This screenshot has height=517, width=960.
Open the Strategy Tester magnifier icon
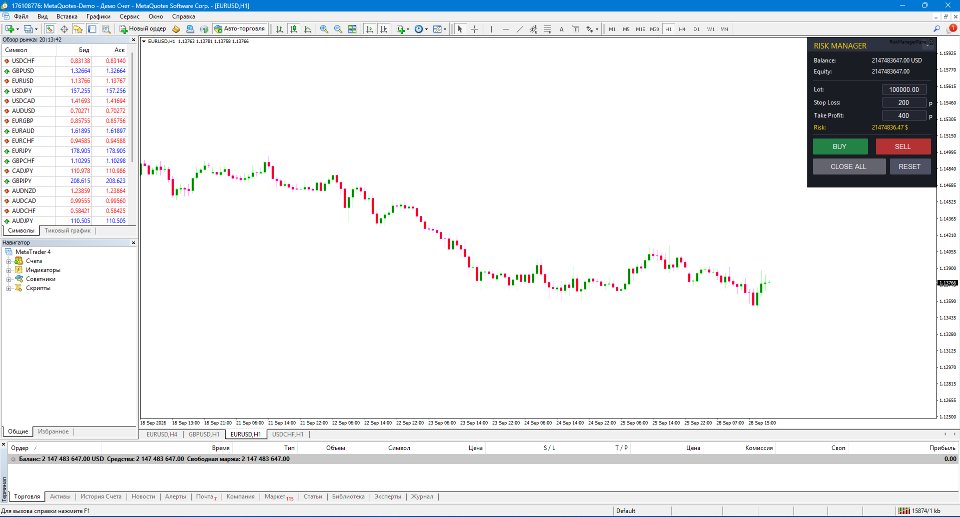[x=106, y=29]
